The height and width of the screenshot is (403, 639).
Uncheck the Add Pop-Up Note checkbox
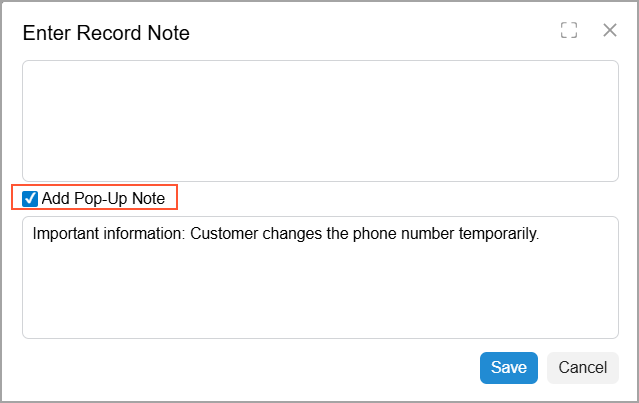point(30,198)
